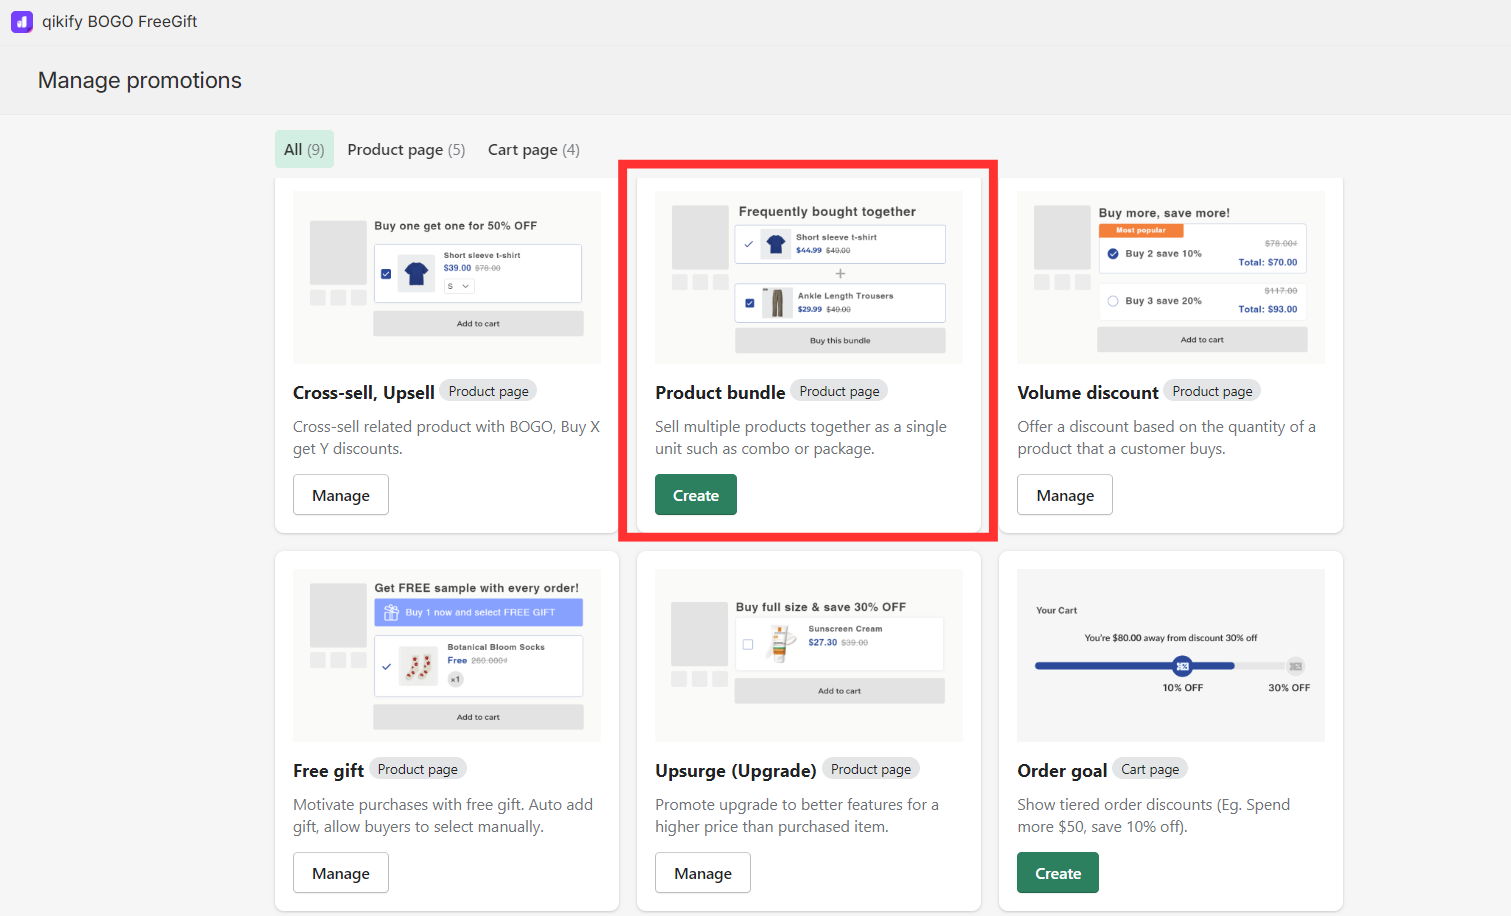
Task: Click the Product bundle heading
Action: 720,393
